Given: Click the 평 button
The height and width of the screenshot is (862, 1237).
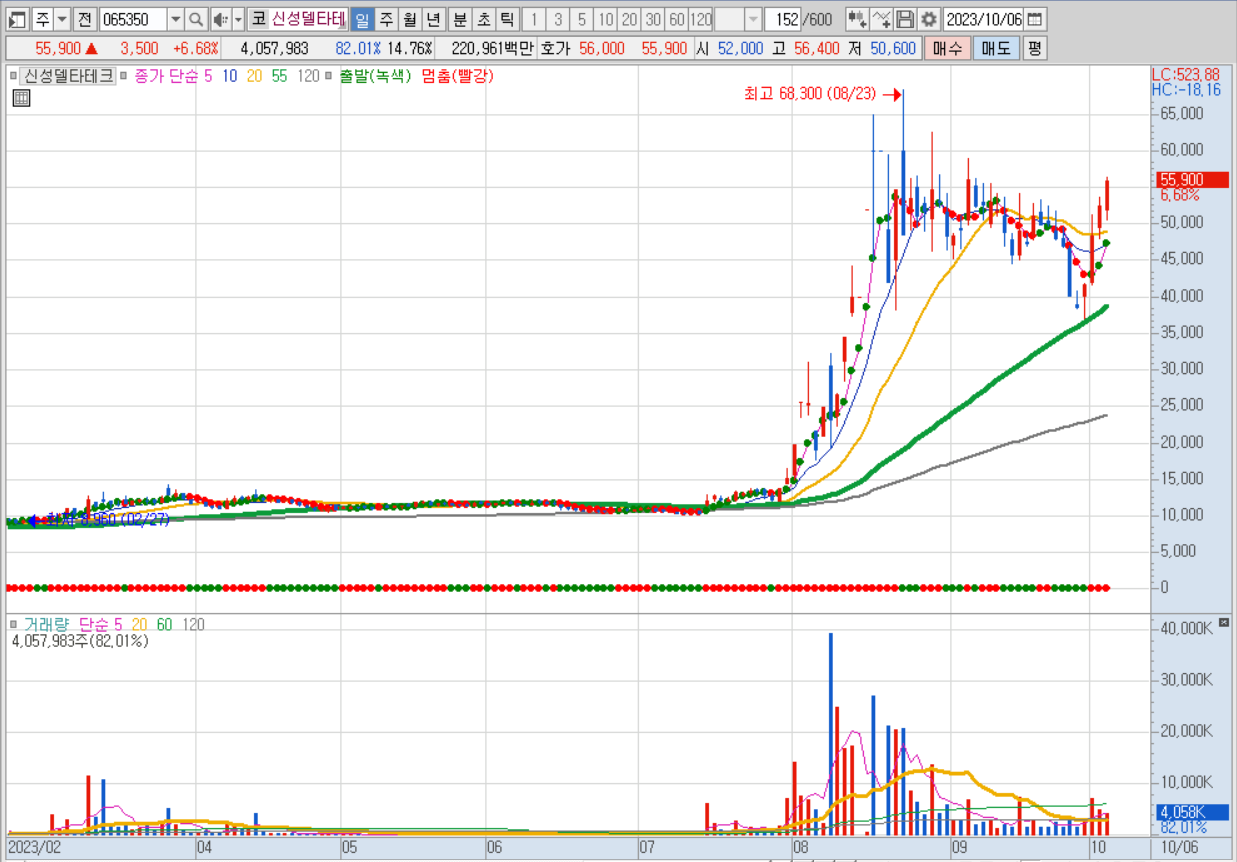Looking at the screenshot, I should [1034, 48].
